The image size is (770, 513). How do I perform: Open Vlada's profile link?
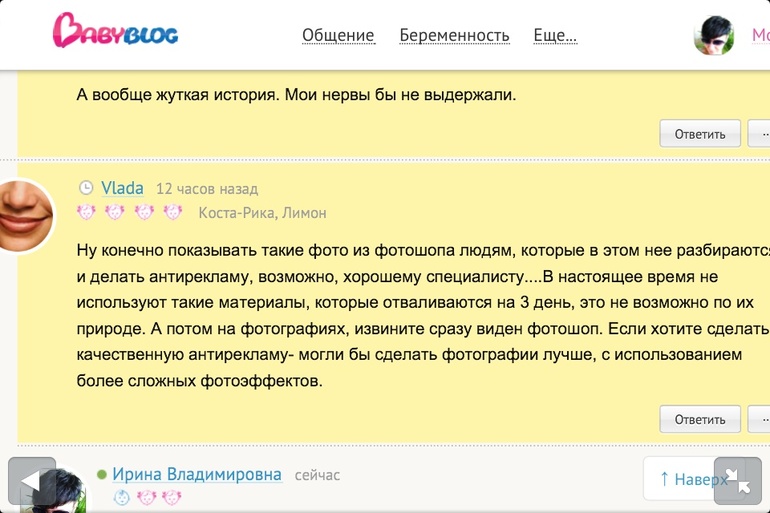pos(122,188)
